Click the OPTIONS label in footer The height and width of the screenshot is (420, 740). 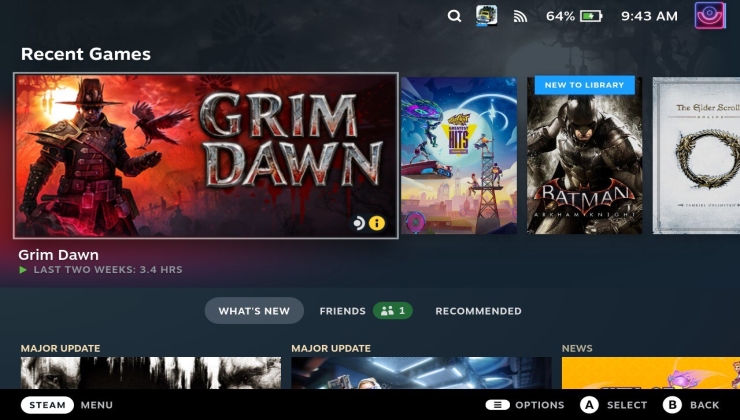tap(539, 405)
